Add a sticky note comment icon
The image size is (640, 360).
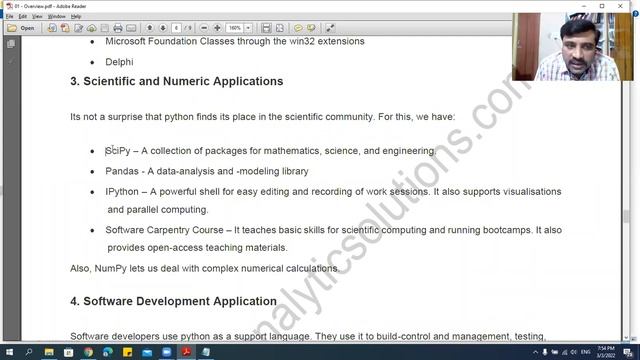point(298,28)
